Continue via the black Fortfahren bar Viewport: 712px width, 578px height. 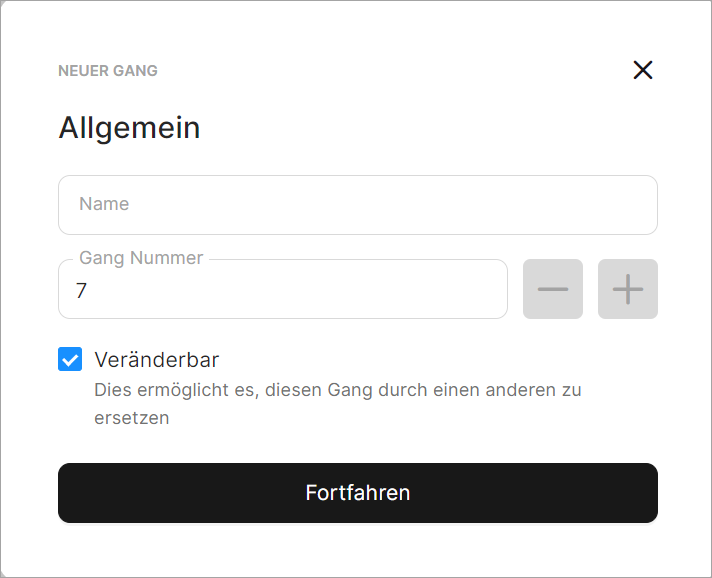(358, 493)
